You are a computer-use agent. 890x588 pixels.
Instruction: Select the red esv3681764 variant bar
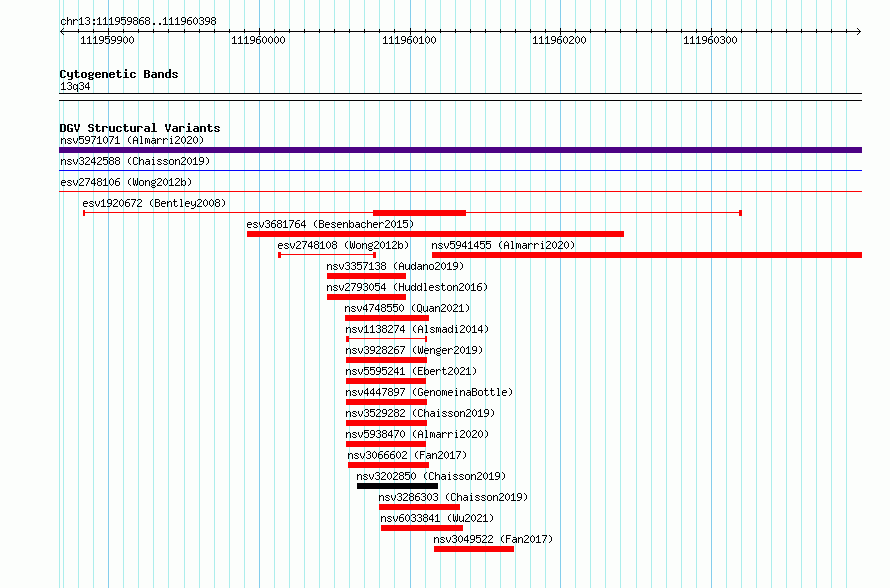(435, 234)
